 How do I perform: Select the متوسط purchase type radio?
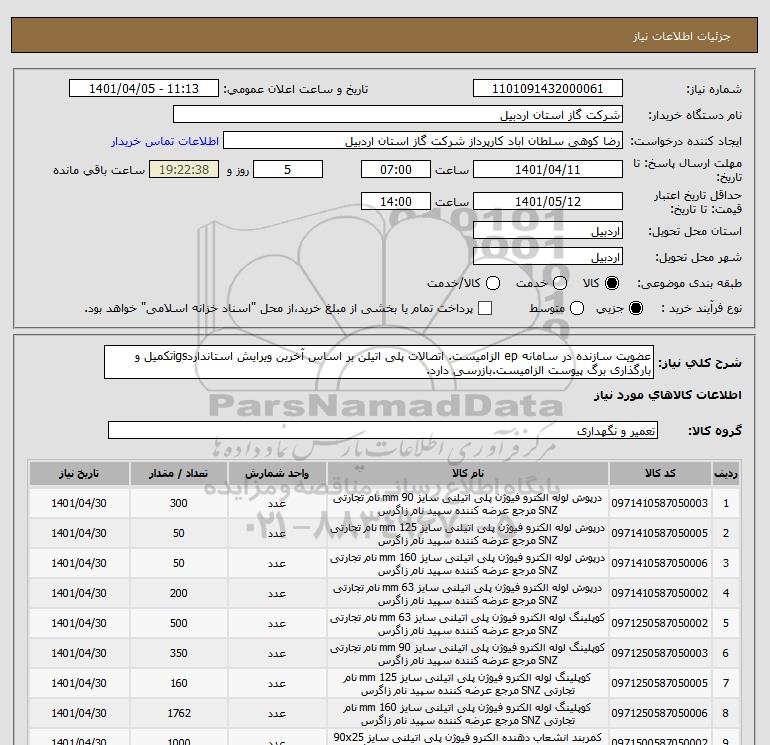(577, 308)
